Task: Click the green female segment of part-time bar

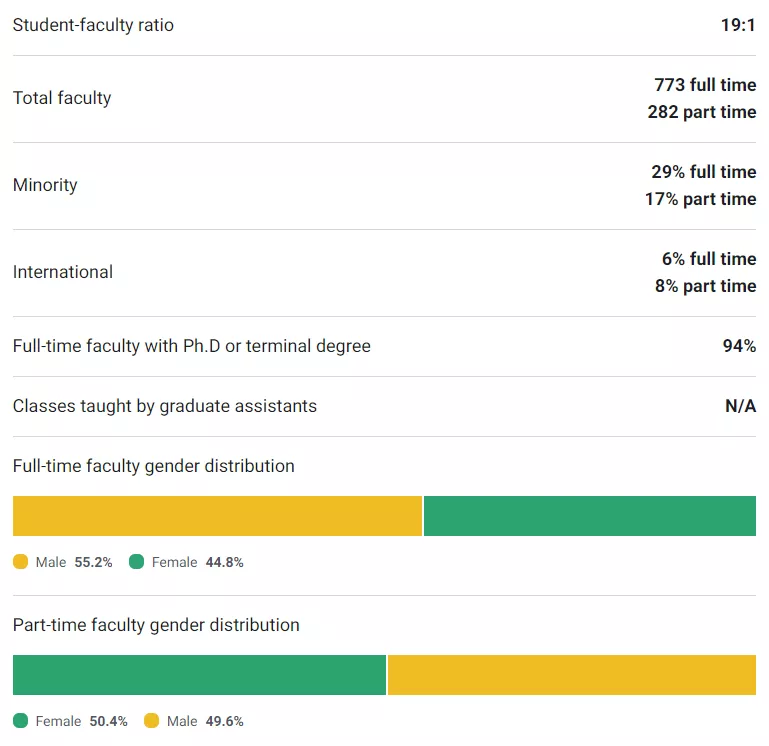Action: tap(199, 675)
